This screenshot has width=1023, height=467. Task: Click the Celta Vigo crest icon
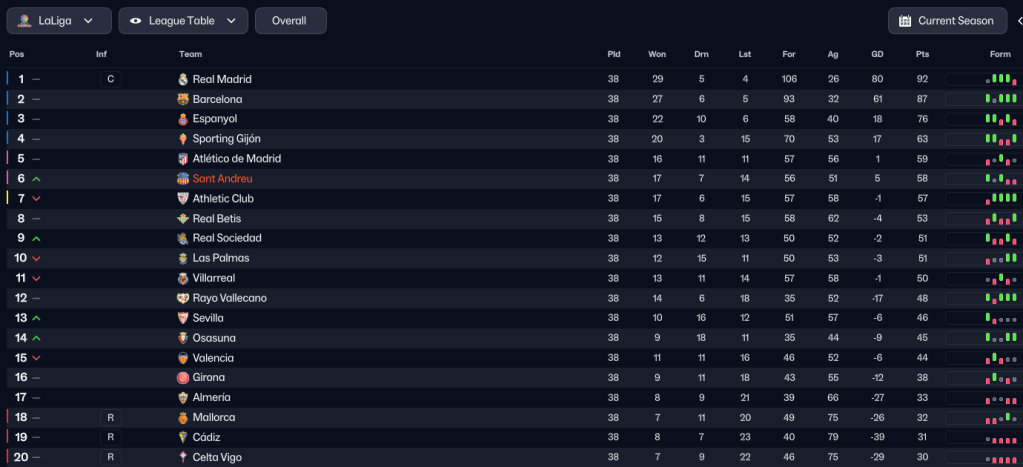tap(183, 458)
